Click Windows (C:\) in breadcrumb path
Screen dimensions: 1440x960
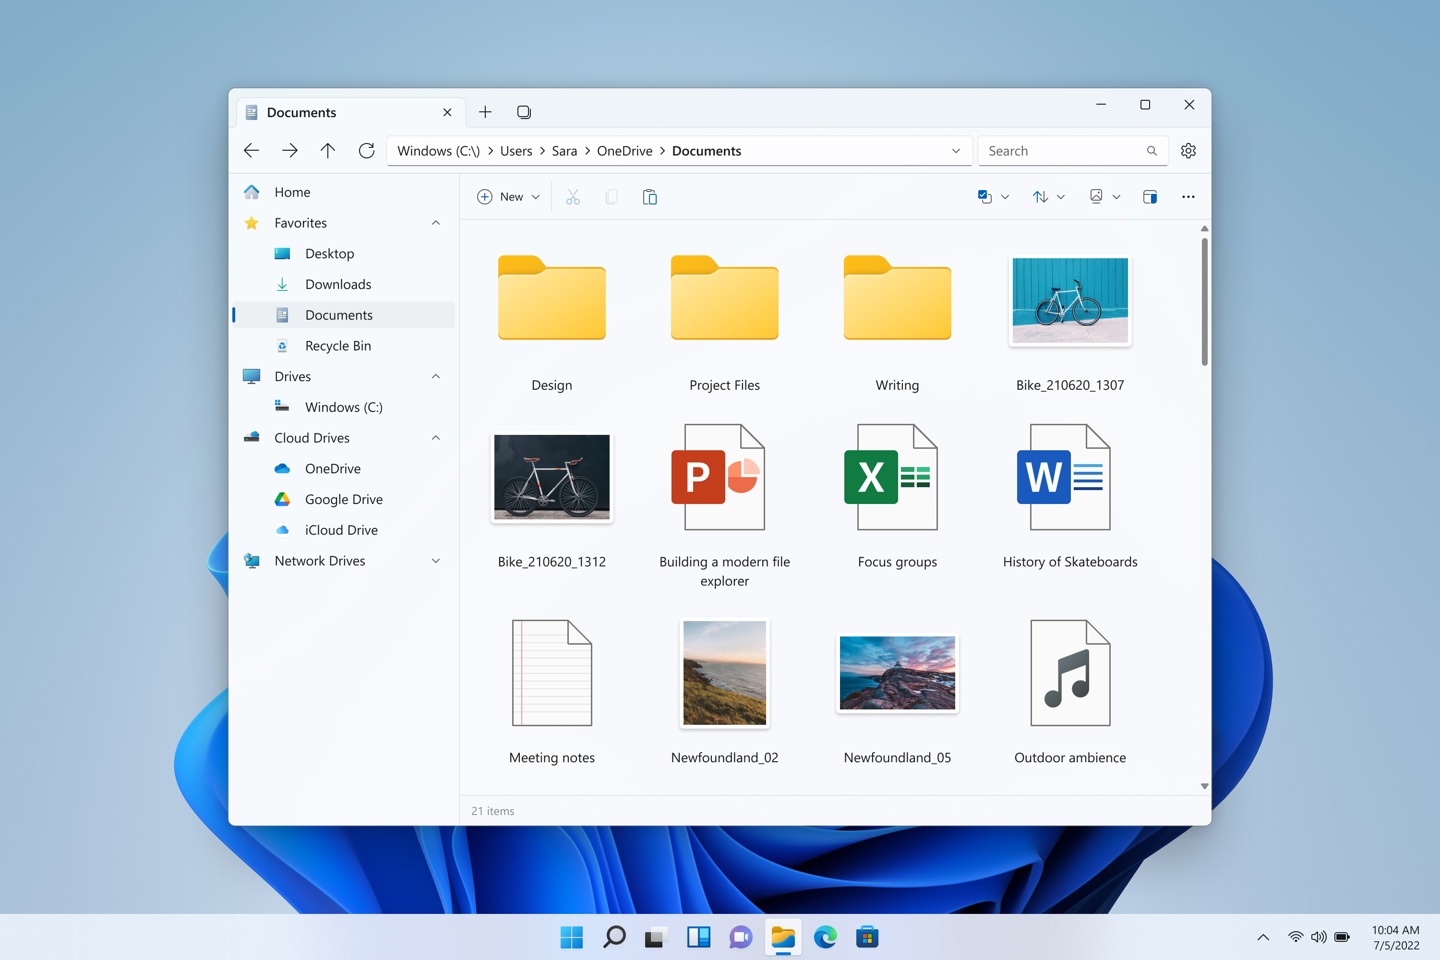pos(438,151)
